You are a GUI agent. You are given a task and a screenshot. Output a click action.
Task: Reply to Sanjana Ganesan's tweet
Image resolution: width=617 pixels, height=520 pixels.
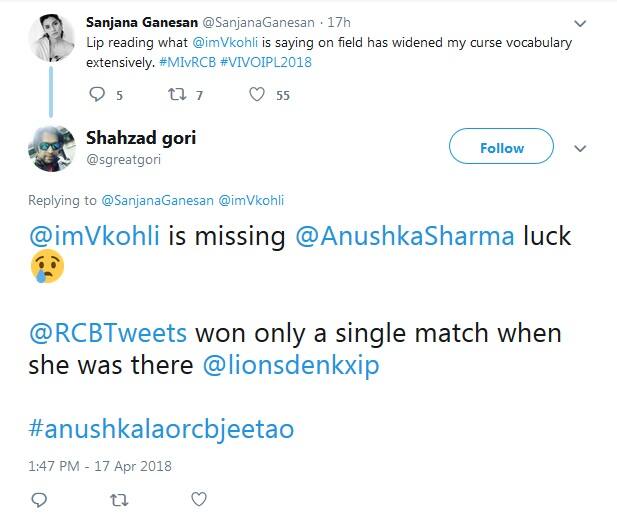point(97,95)
